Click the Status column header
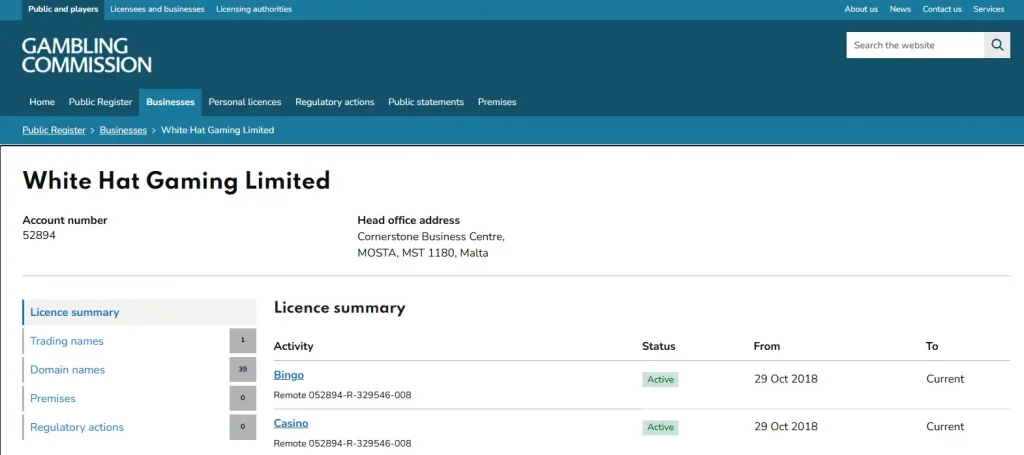Screen dimensions: 1024x455 tap(658, 346)
